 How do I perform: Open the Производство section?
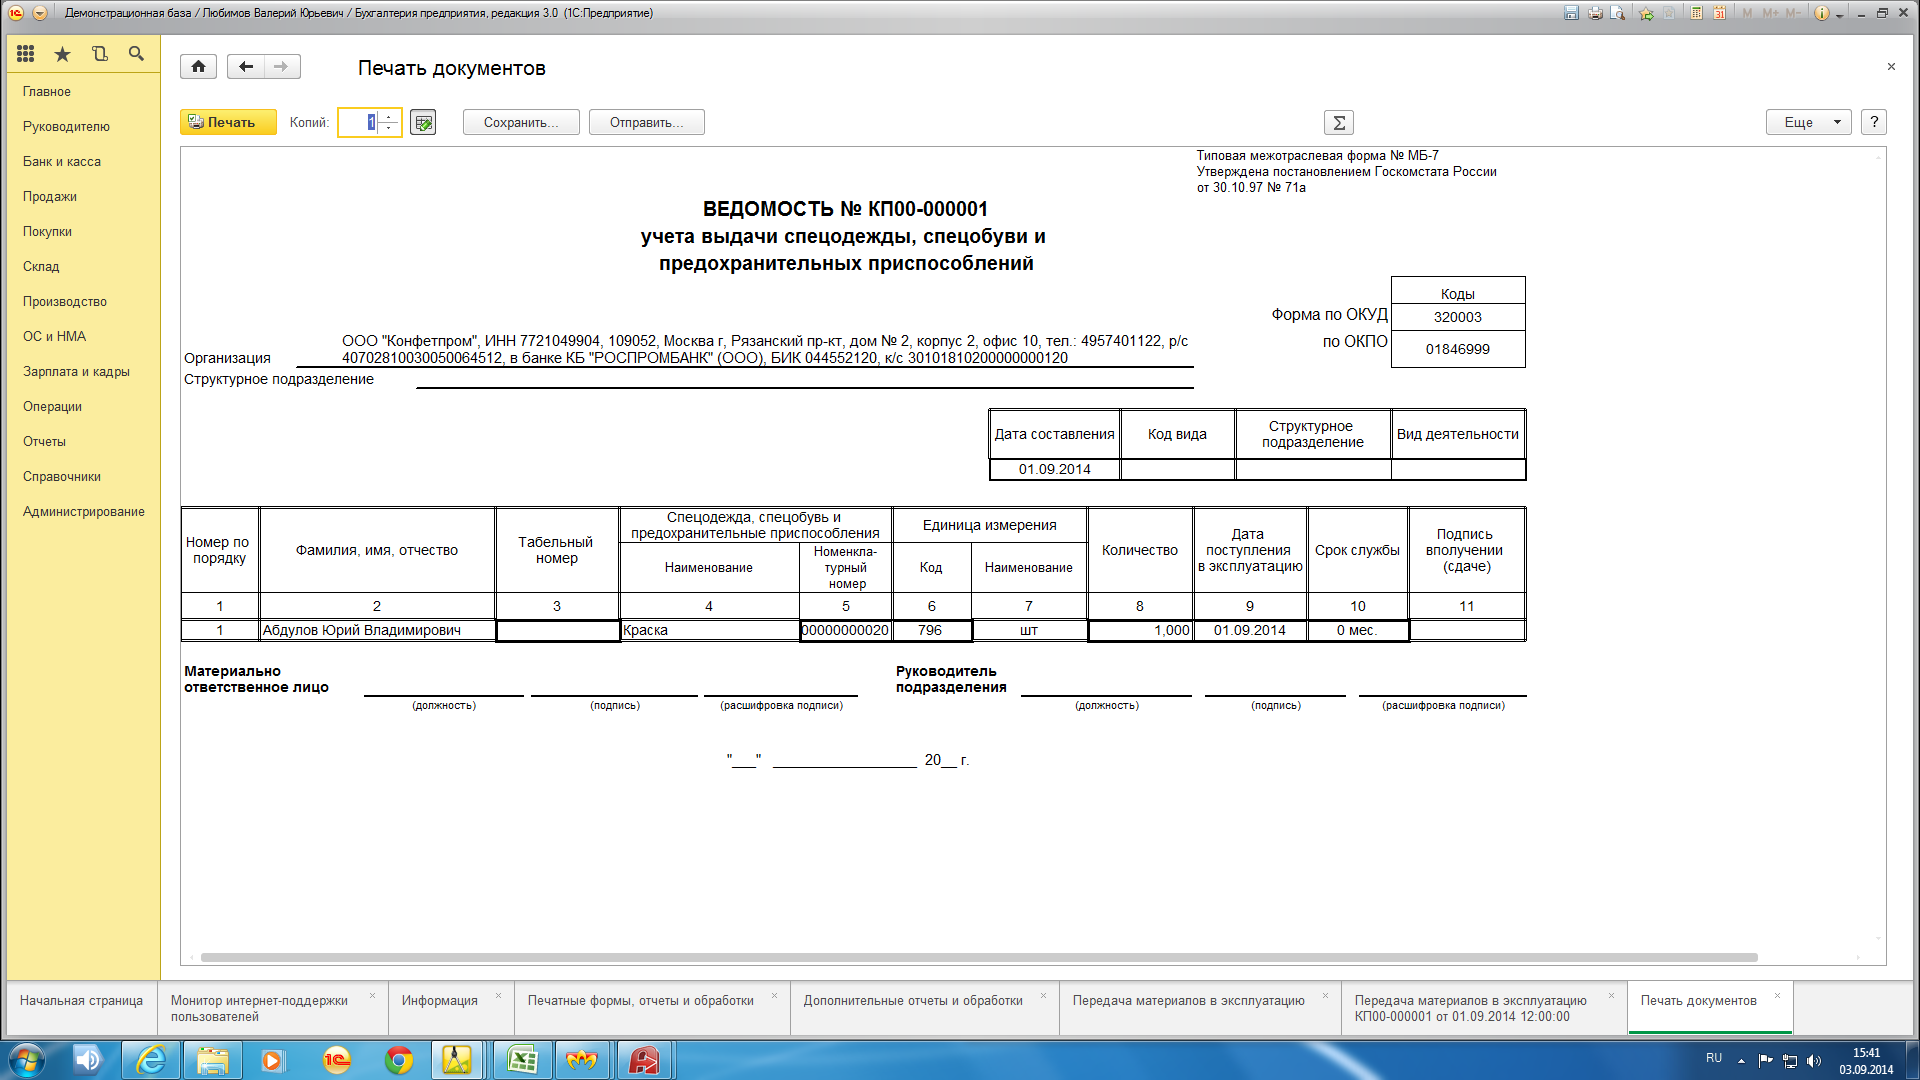tap(65, 301)
